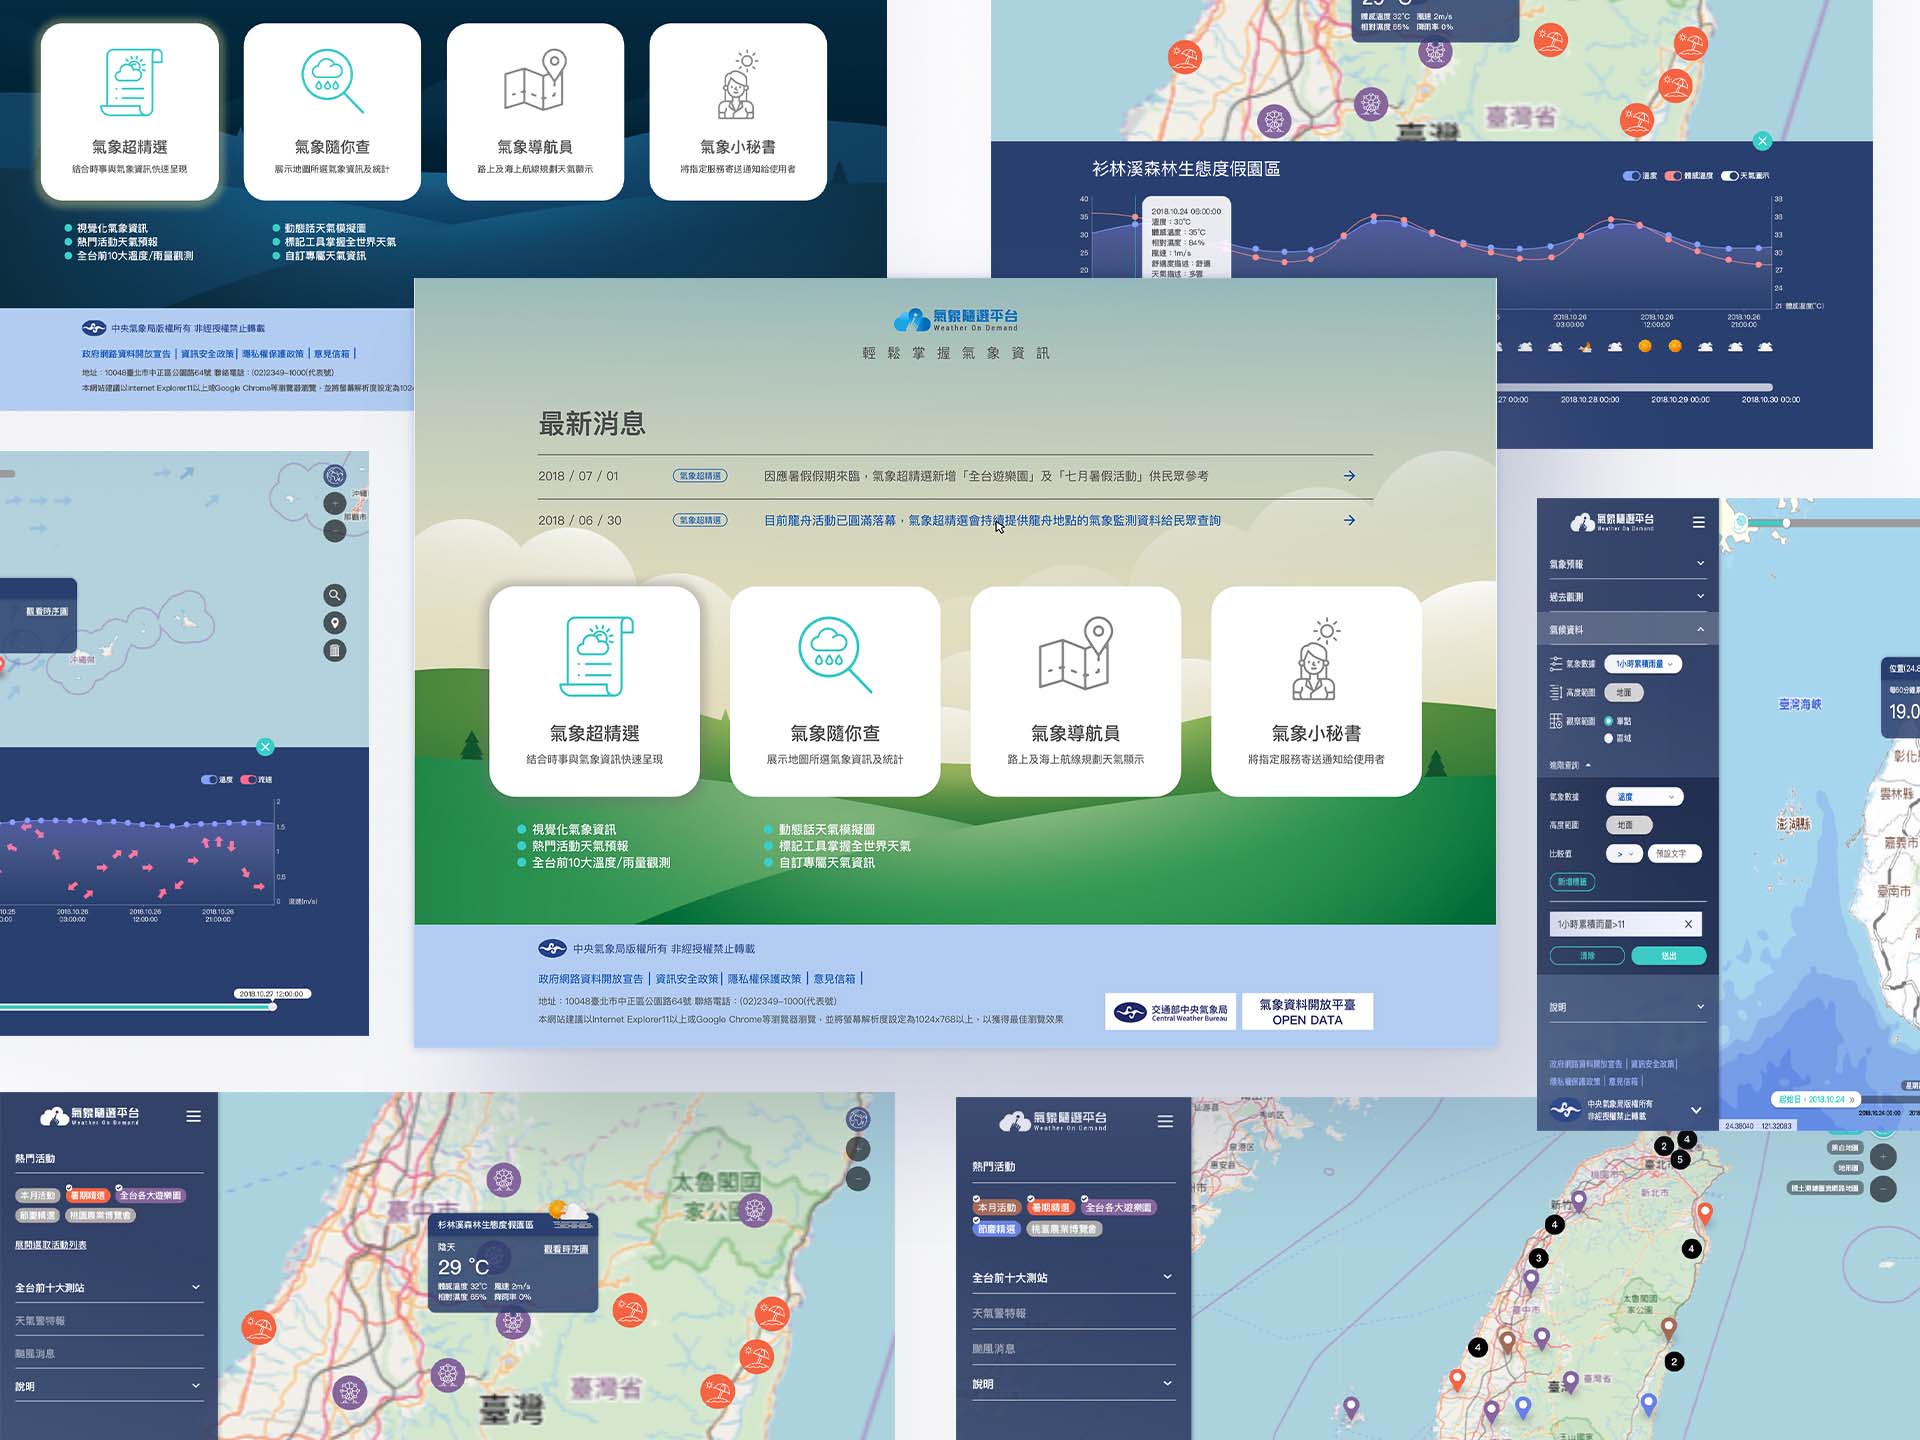Click zoom-in plus on bottom-right map
This screenshot has height=1440, width=1920.
pyautogui.click(x=1883, y=1157)
